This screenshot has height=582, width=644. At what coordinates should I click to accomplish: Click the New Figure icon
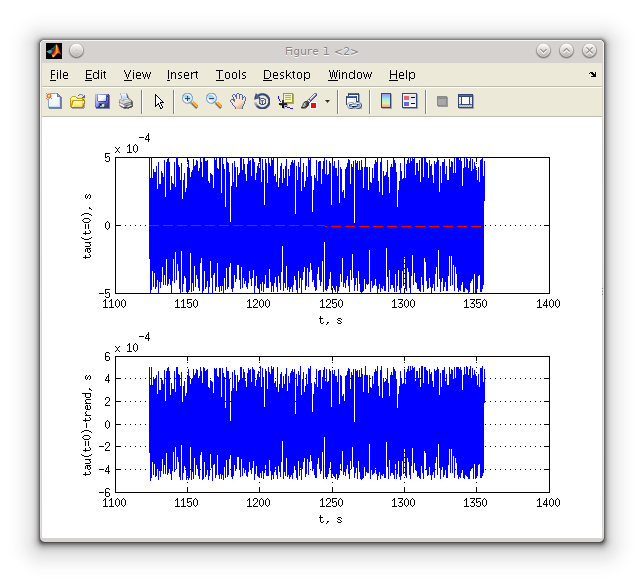pyautogui.click(x=54, y=101)
